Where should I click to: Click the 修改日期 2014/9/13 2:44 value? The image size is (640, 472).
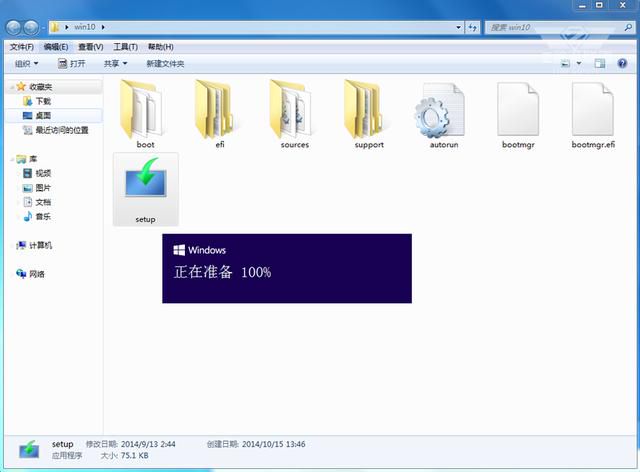pyautogui.click(x=148, y=444)
